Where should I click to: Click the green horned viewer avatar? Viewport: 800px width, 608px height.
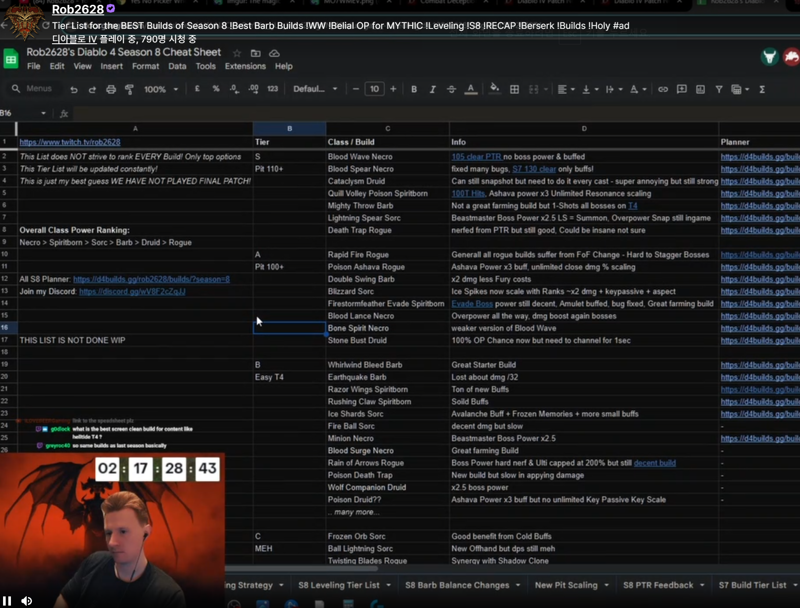coord(769,57)
